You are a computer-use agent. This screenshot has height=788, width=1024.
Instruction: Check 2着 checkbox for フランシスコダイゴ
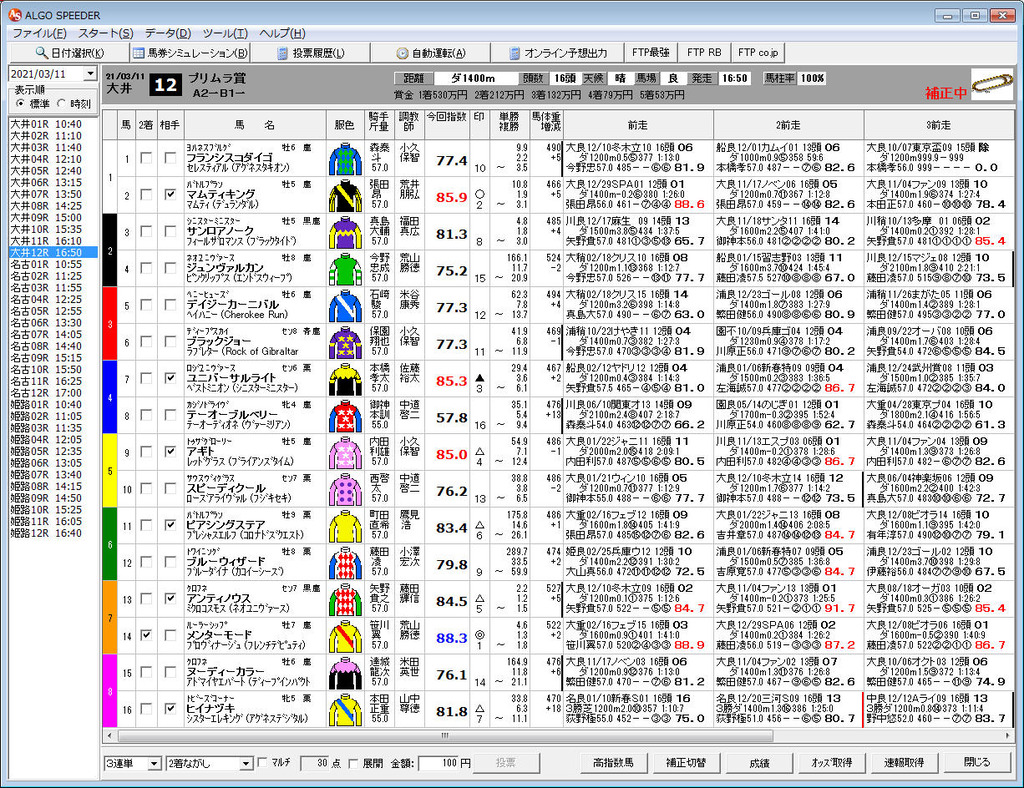coord(146,157)
